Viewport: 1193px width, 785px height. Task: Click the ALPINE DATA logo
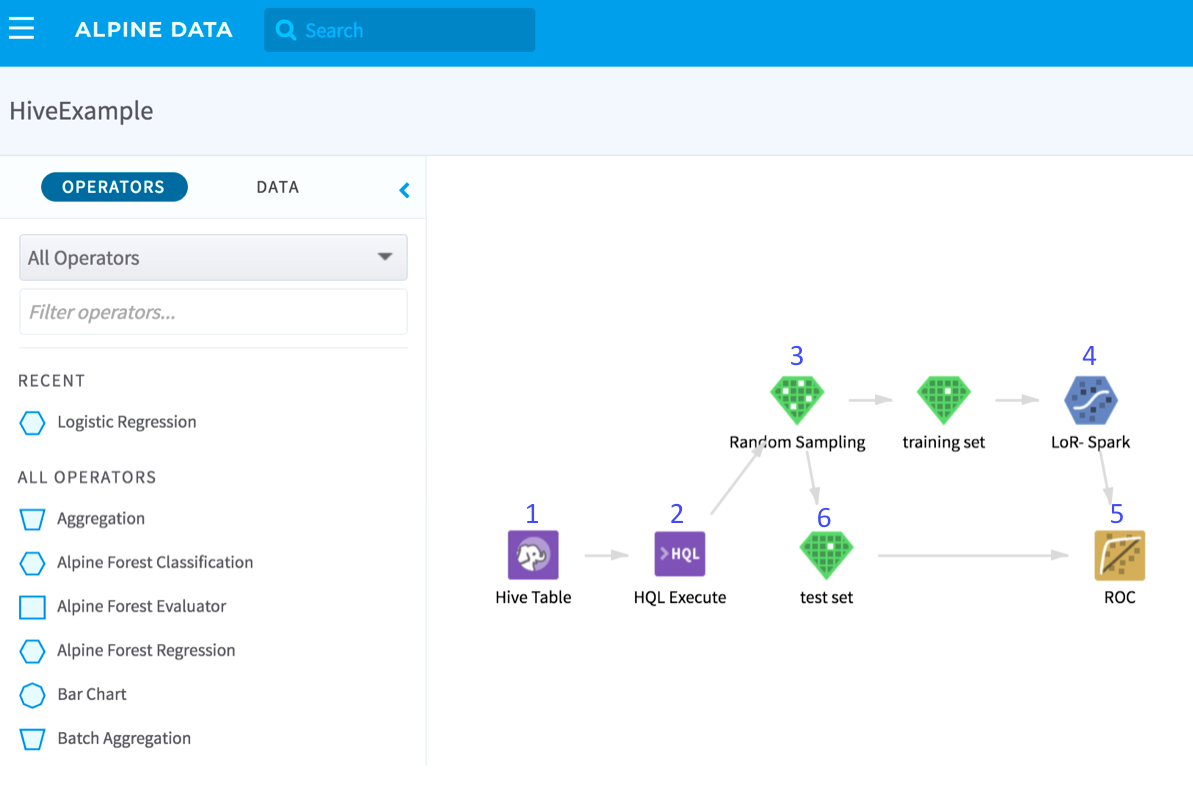[154, 30]
